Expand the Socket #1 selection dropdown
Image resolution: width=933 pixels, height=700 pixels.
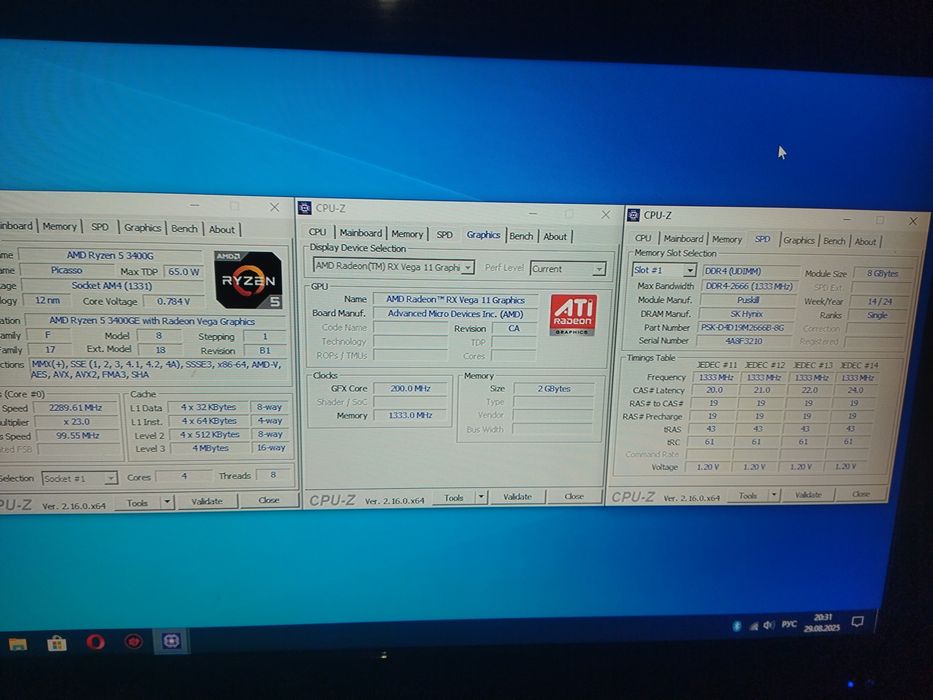pos(111,478)
